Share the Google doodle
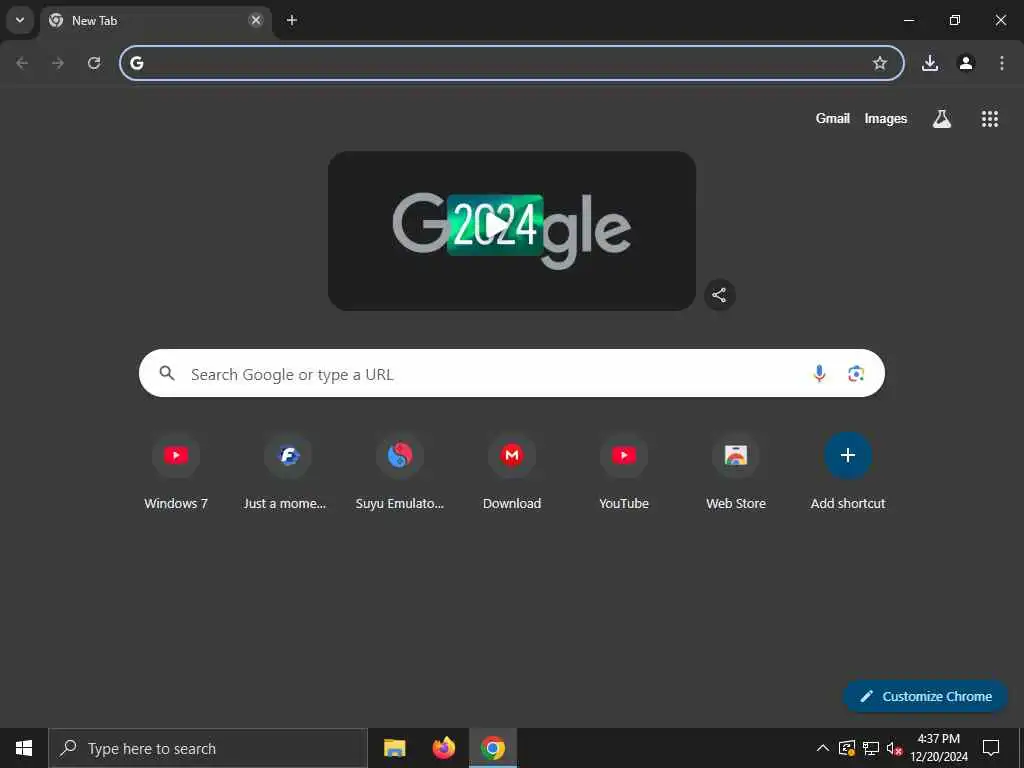Image resolution: width=1024 pixels, height=768 pixels. point(720,295)
